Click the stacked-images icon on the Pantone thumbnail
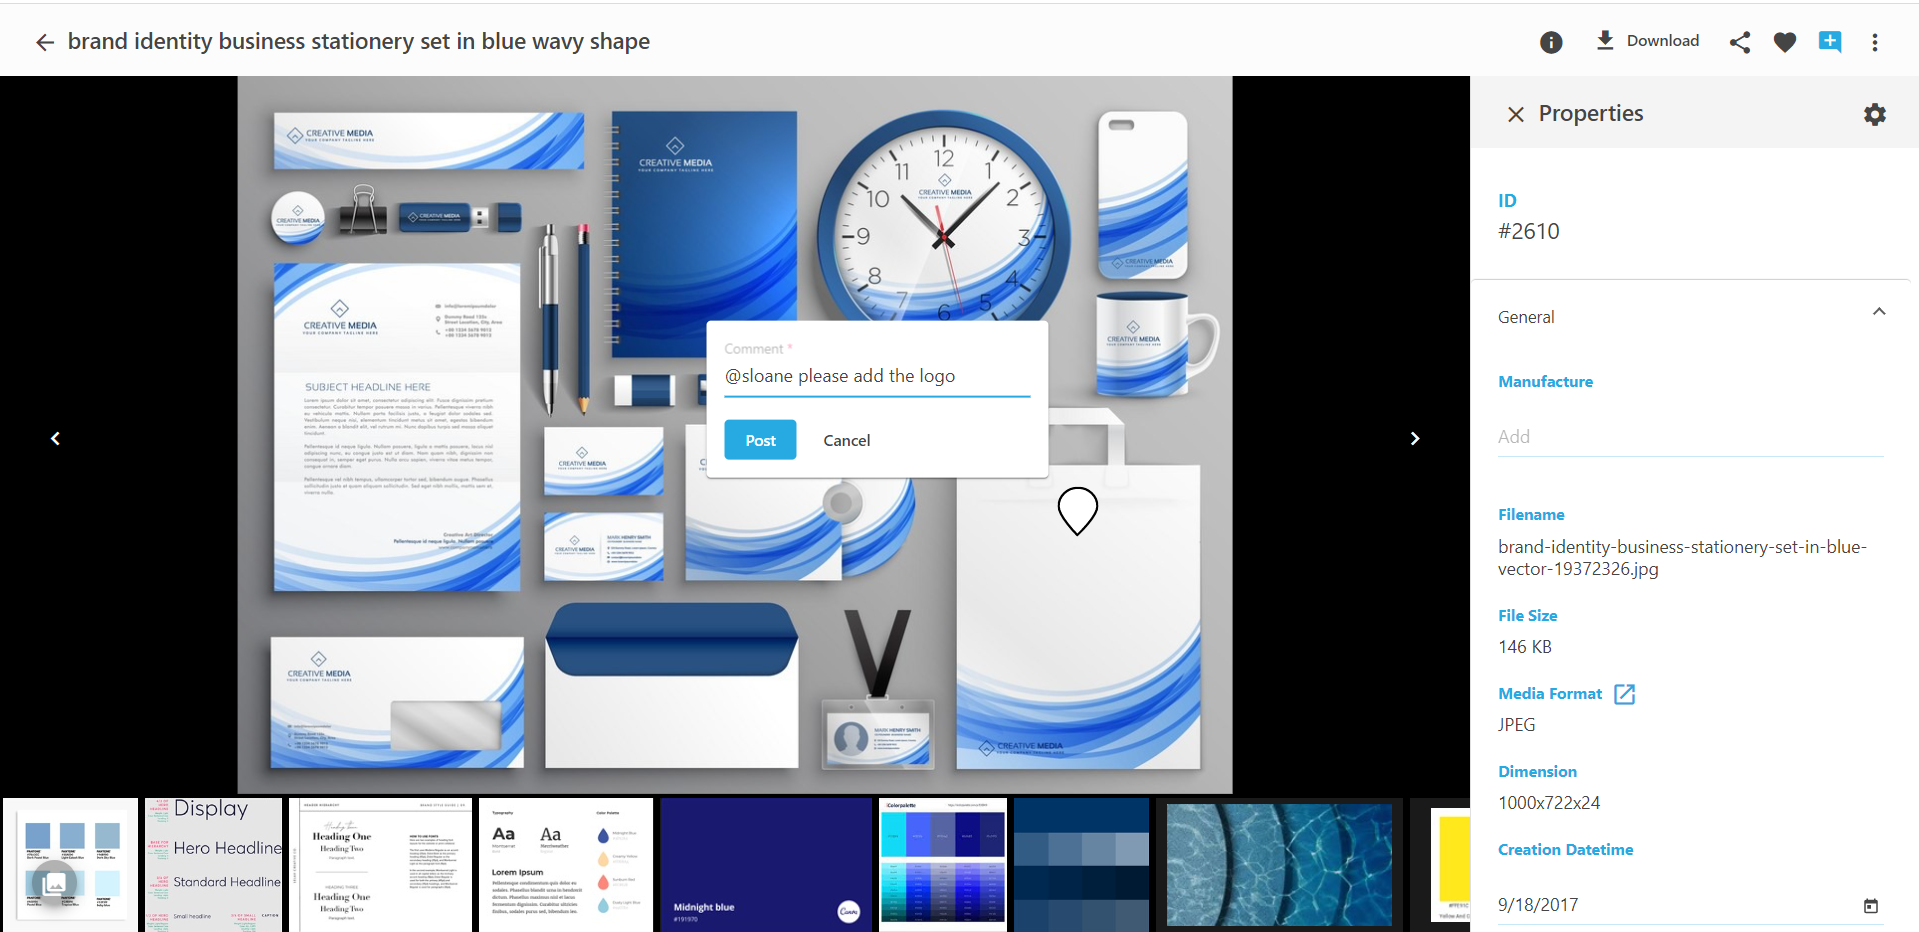1919x932 pixels. (55, 884)
